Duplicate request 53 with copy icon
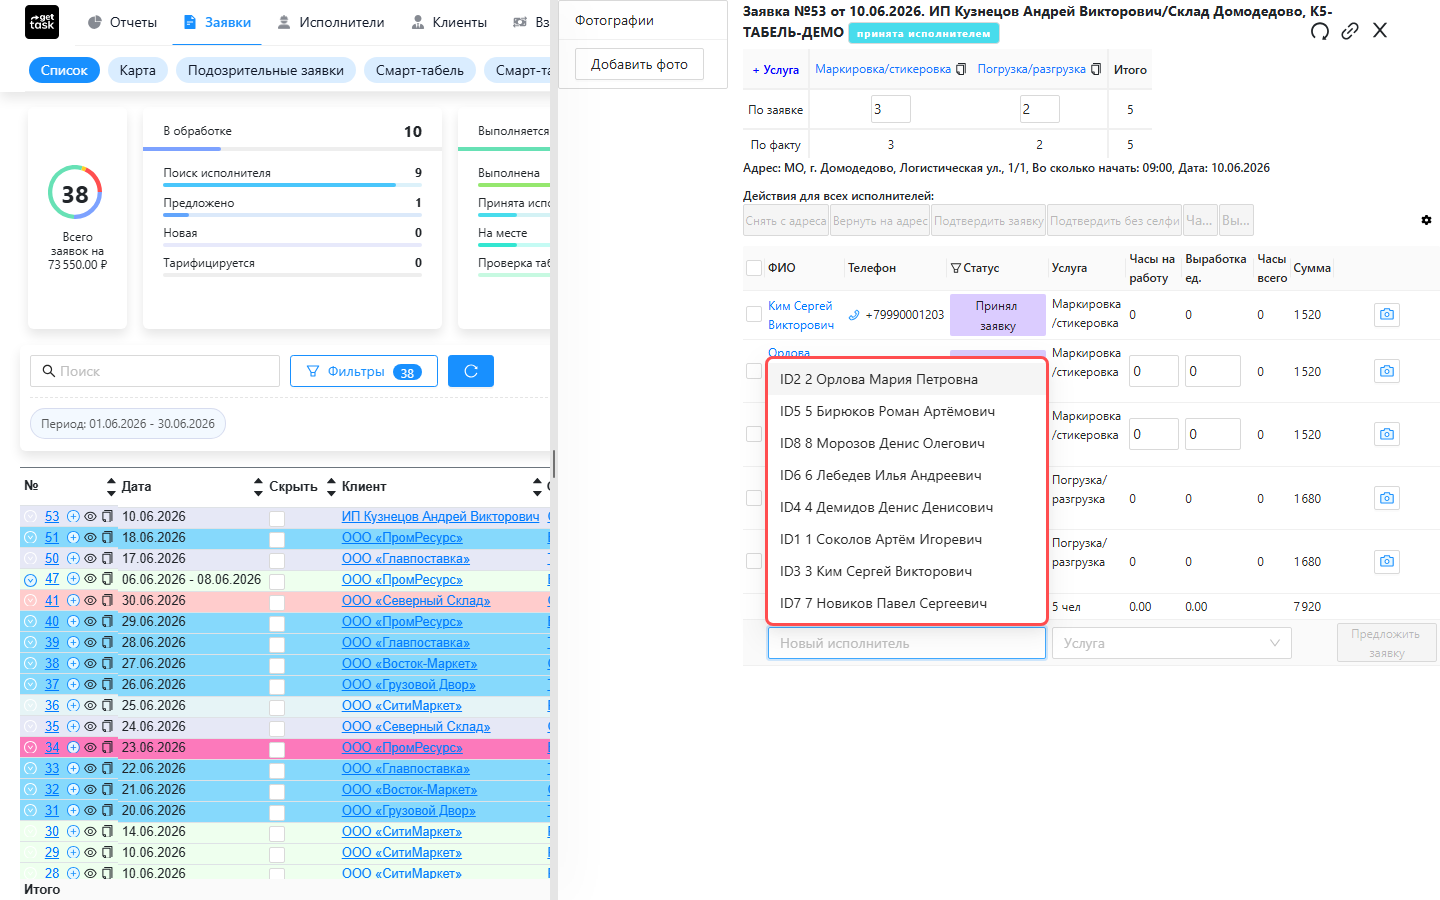Screen dimensions: 1440x900 pos(107,517)
